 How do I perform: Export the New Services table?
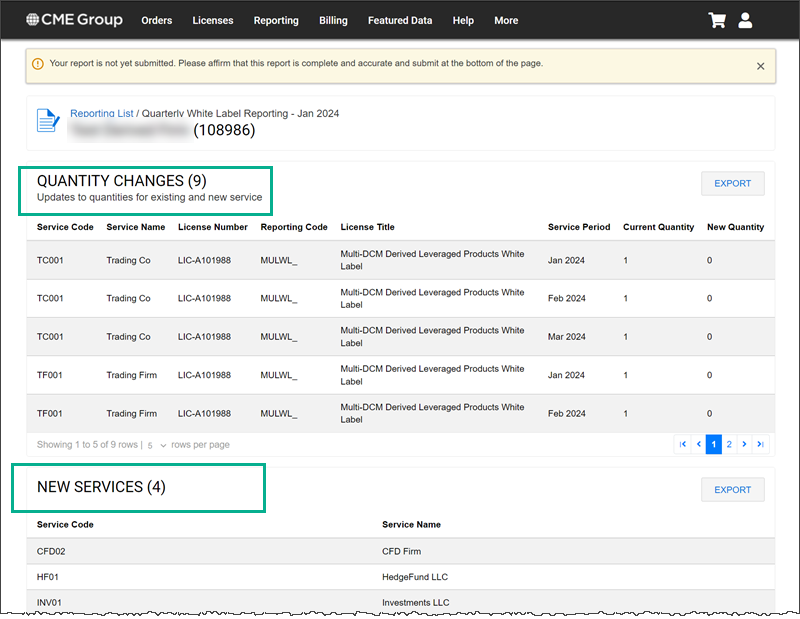click(x=732, y=490)
